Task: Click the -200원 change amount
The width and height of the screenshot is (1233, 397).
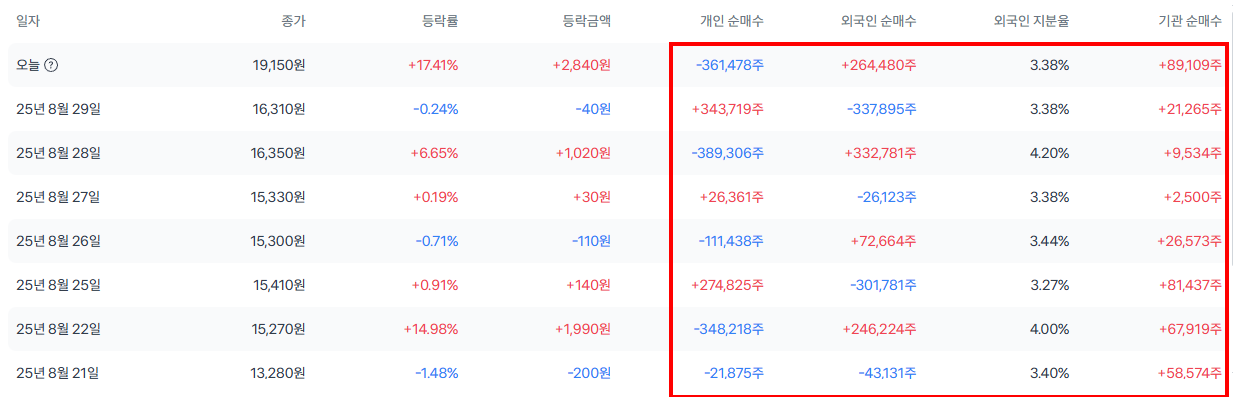Action: point(589,373)
